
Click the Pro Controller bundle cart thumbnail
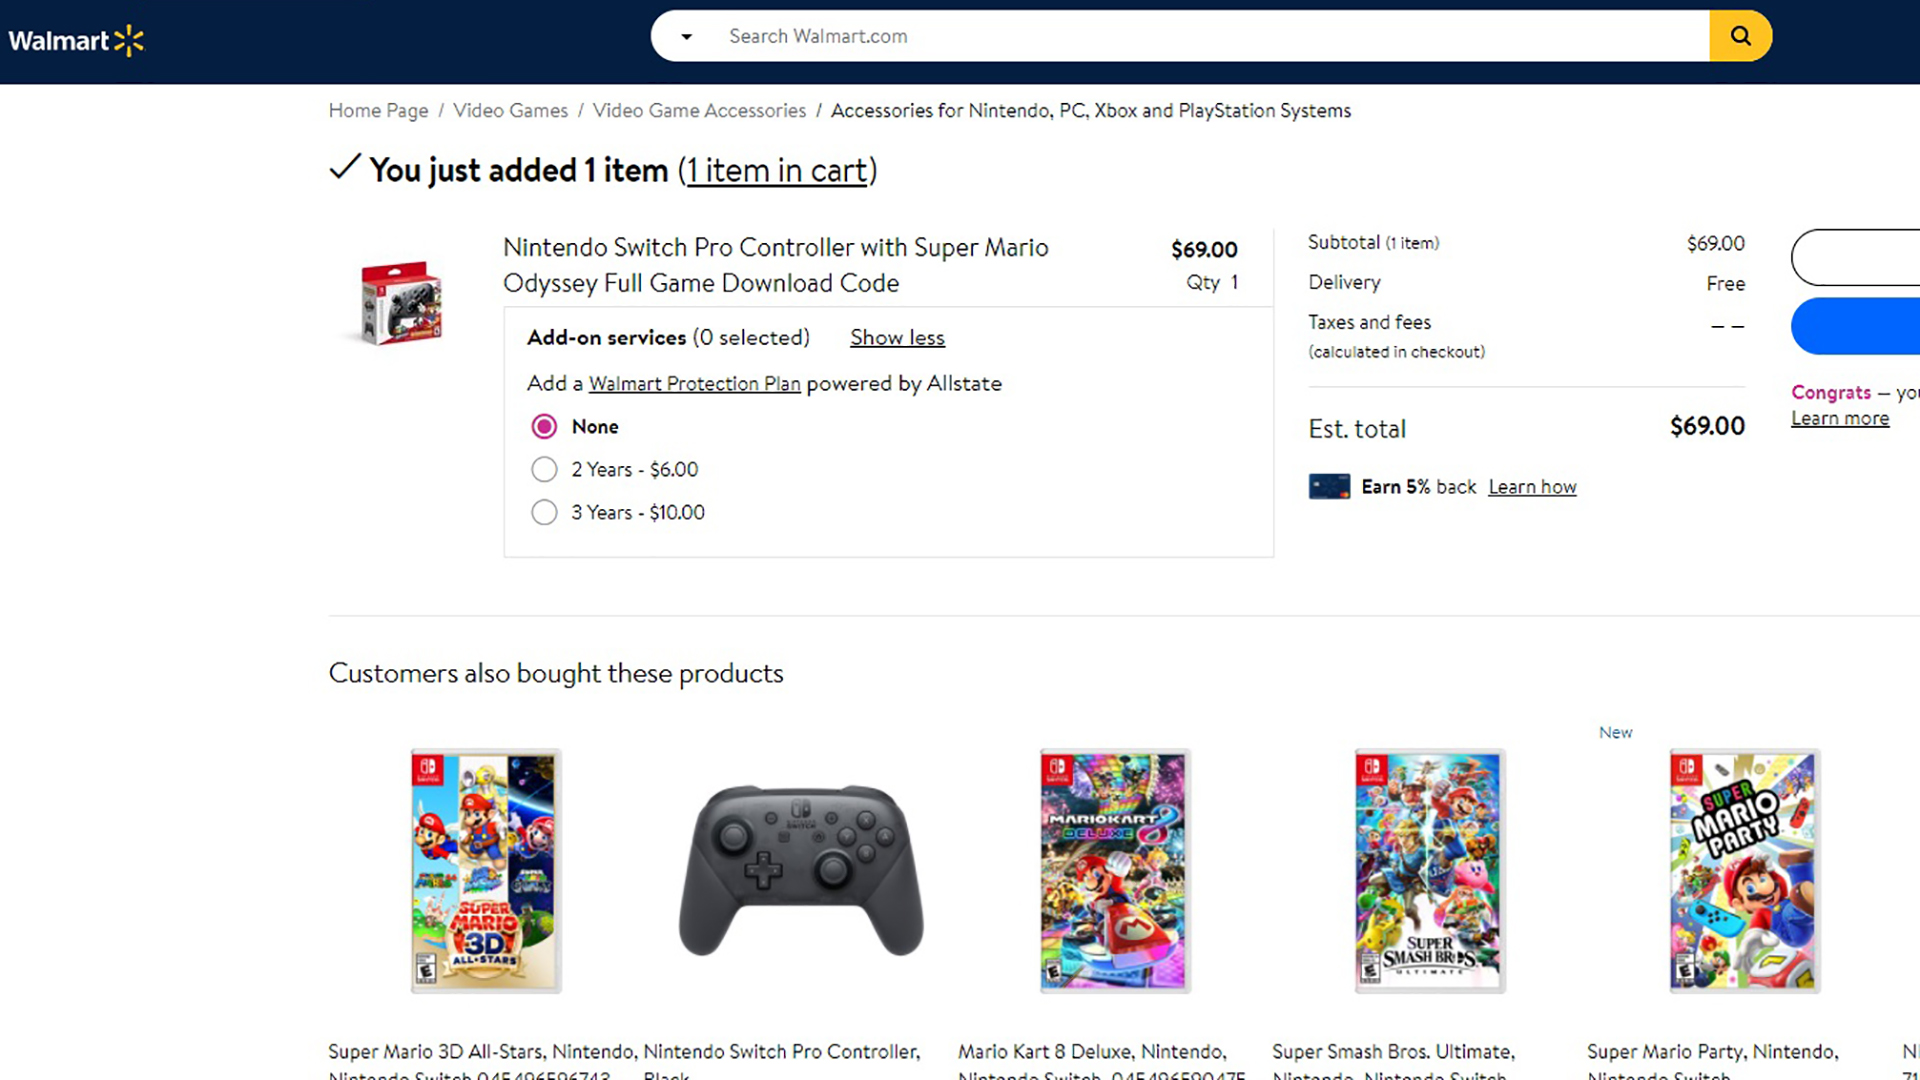(401, 303)
